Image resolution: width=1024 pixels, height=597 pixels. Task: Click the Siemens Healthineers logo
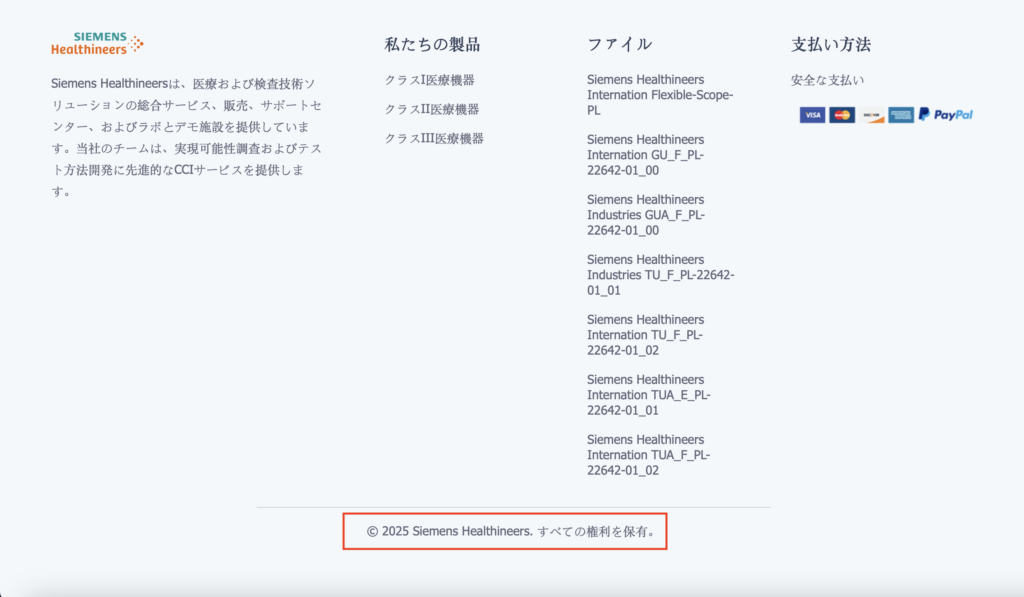pyautogui.click(x=97, y=43)
